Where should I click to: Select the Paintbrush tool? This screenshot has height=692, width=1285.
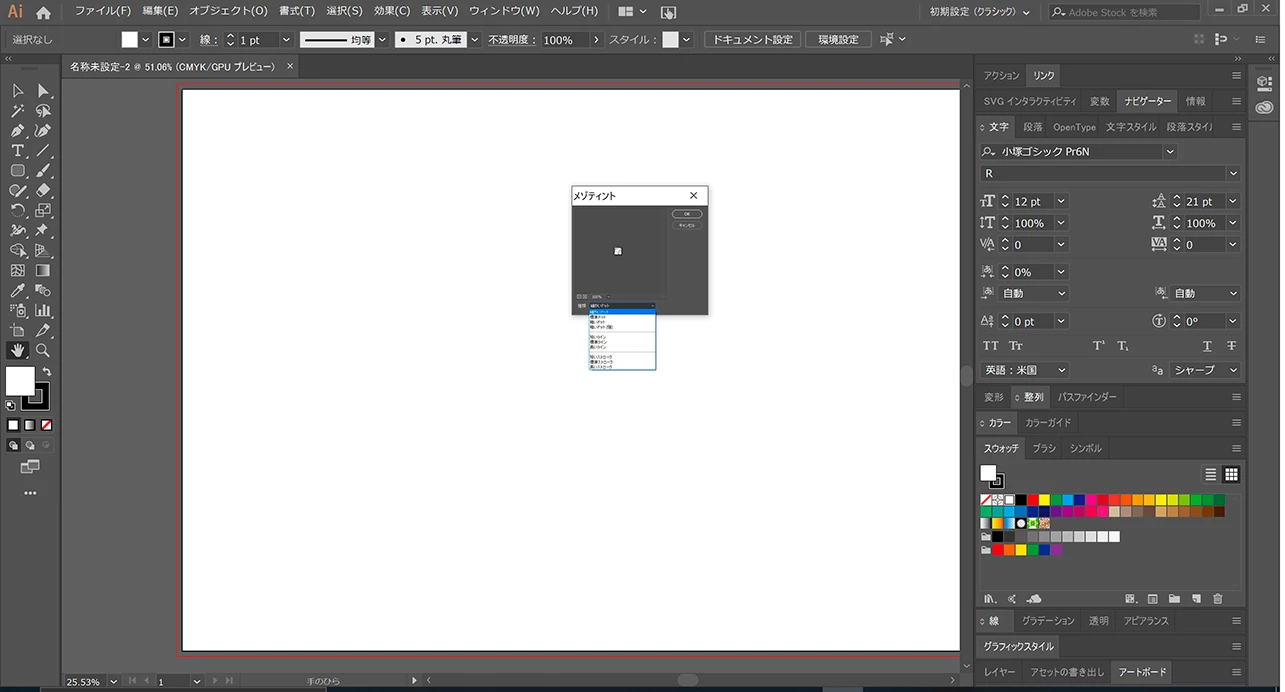pyautogui.click(x=43, y=171)
